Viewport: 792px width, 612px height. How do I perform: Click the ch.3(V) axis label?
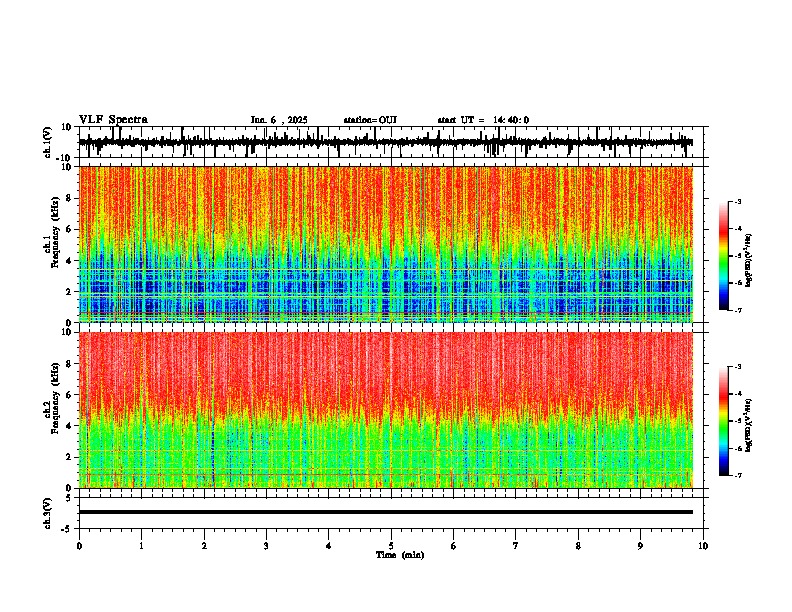(48, 513)
